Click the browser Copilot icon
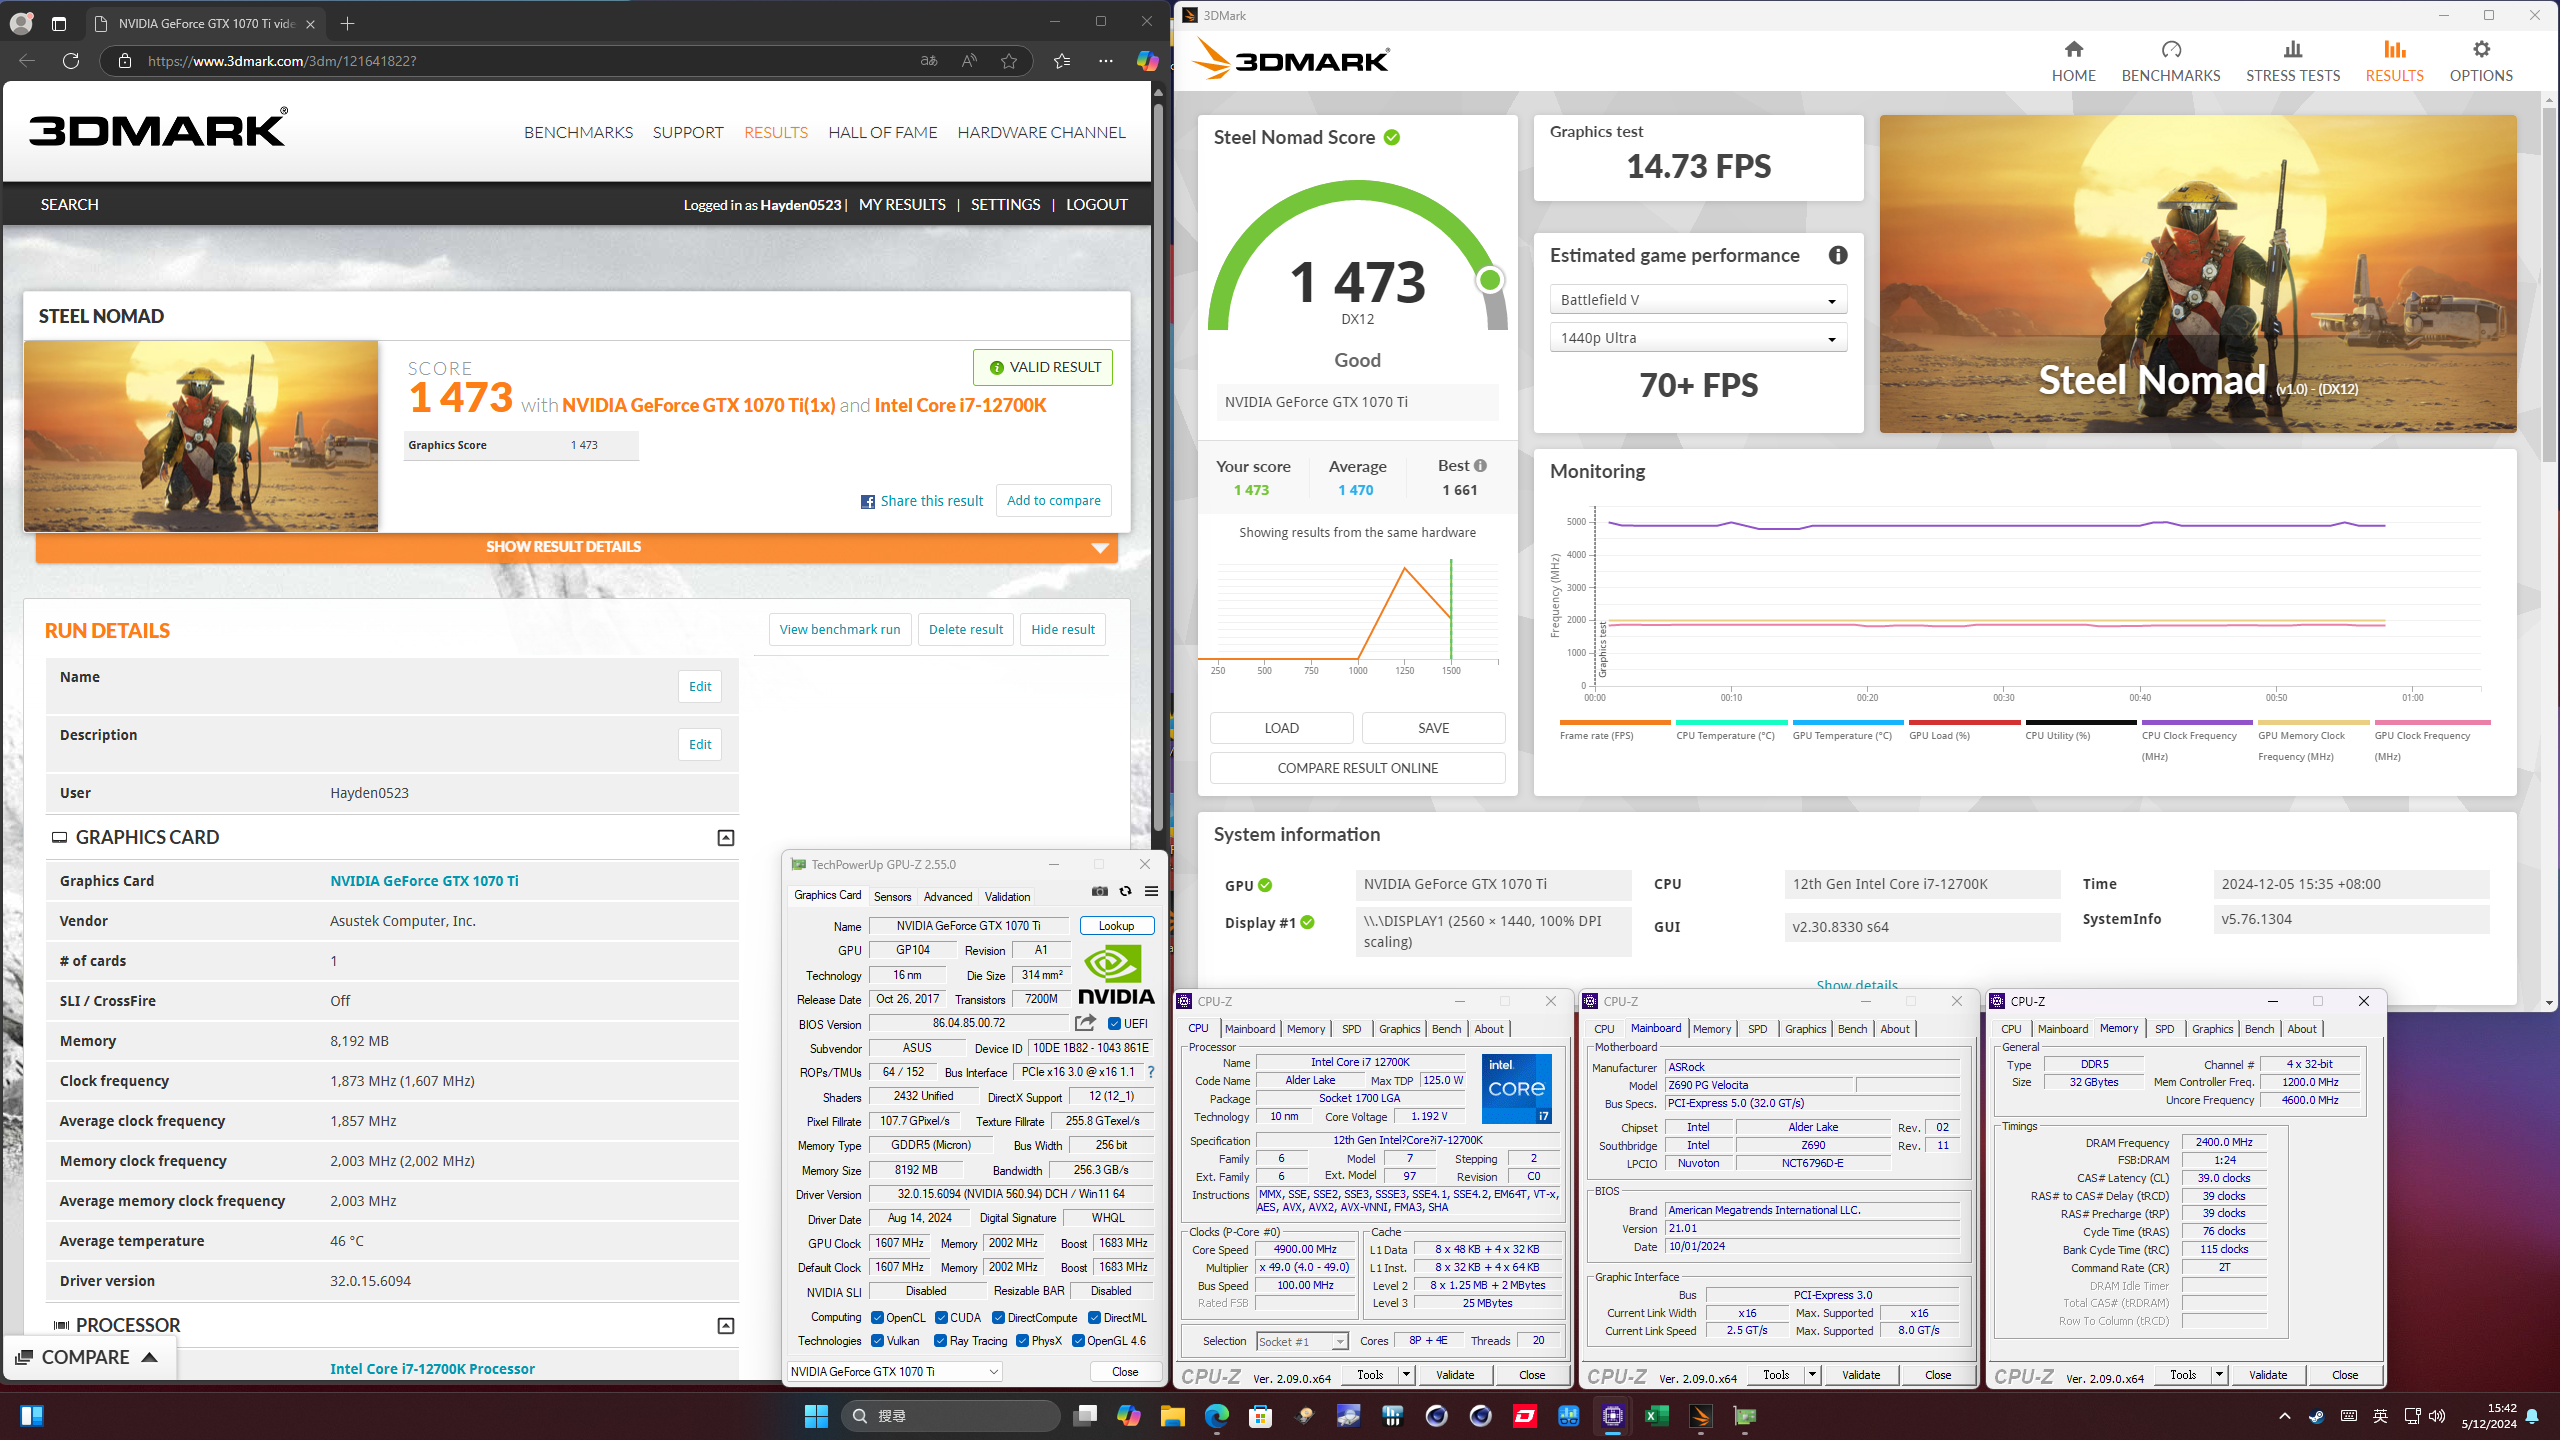2560x1440 pixels. coord(1147,61)
